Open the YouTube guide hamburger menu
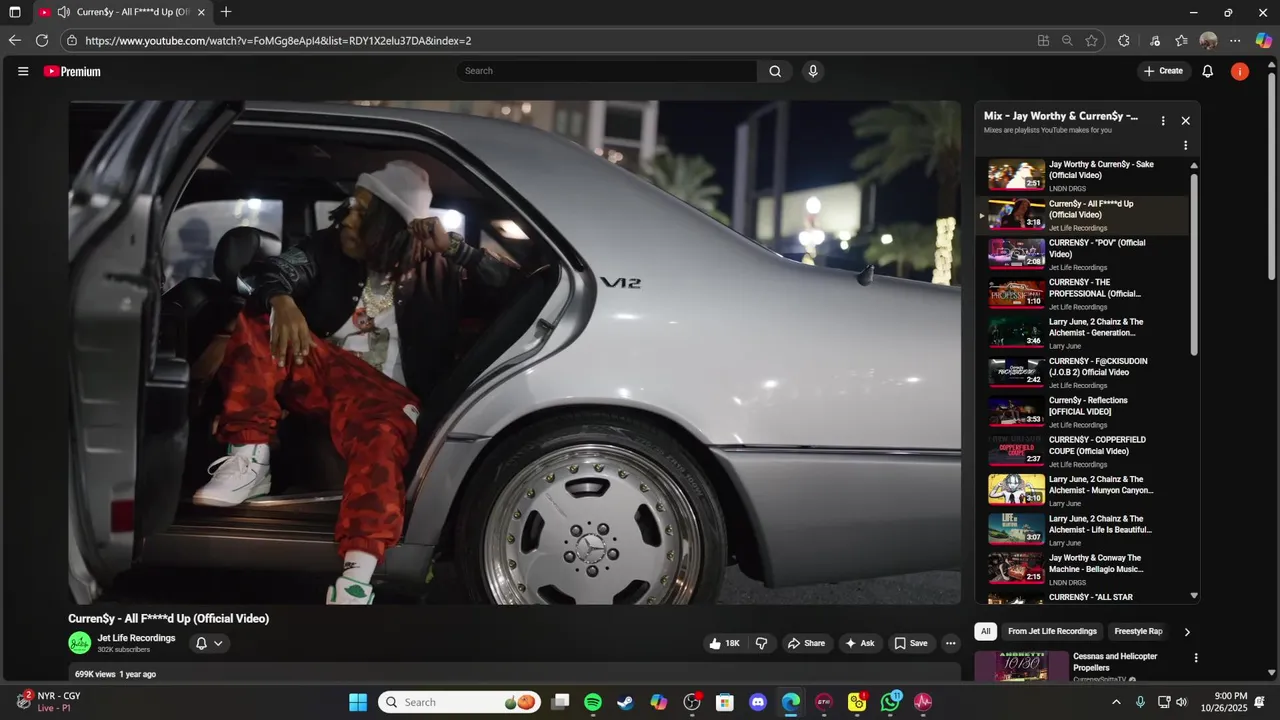1280x720 pixels. click(23, 71)
